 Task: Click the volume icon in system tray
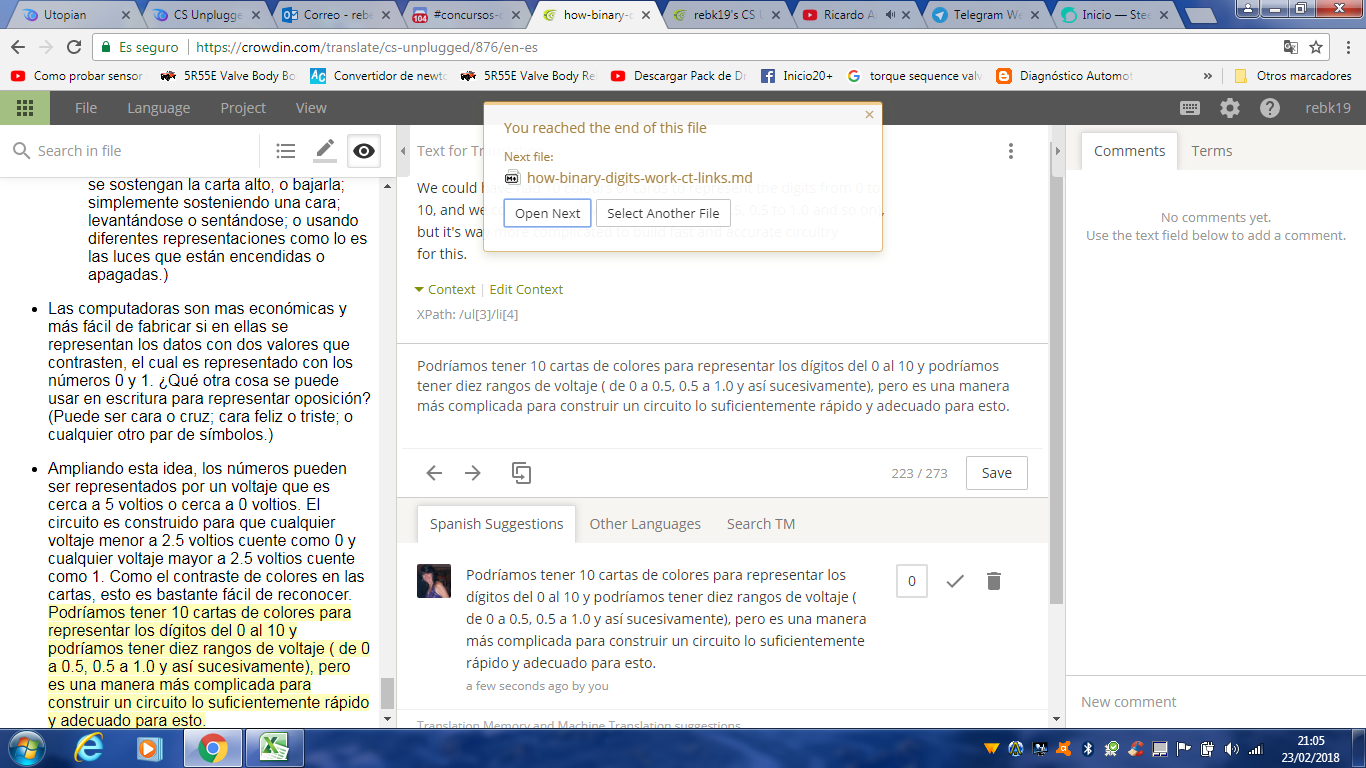click(1231, 748)
